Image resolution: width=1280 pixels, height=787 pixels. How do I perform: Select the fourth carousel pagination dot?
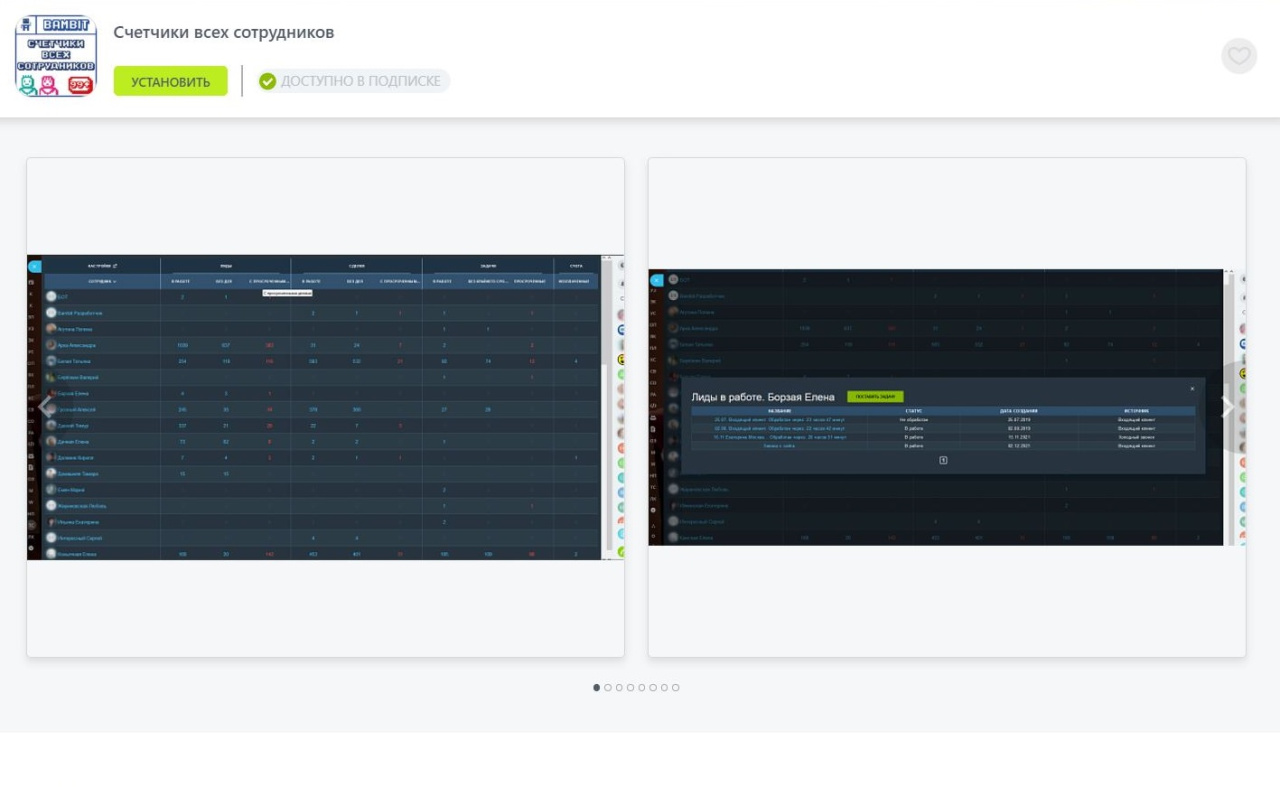(631, 688)
